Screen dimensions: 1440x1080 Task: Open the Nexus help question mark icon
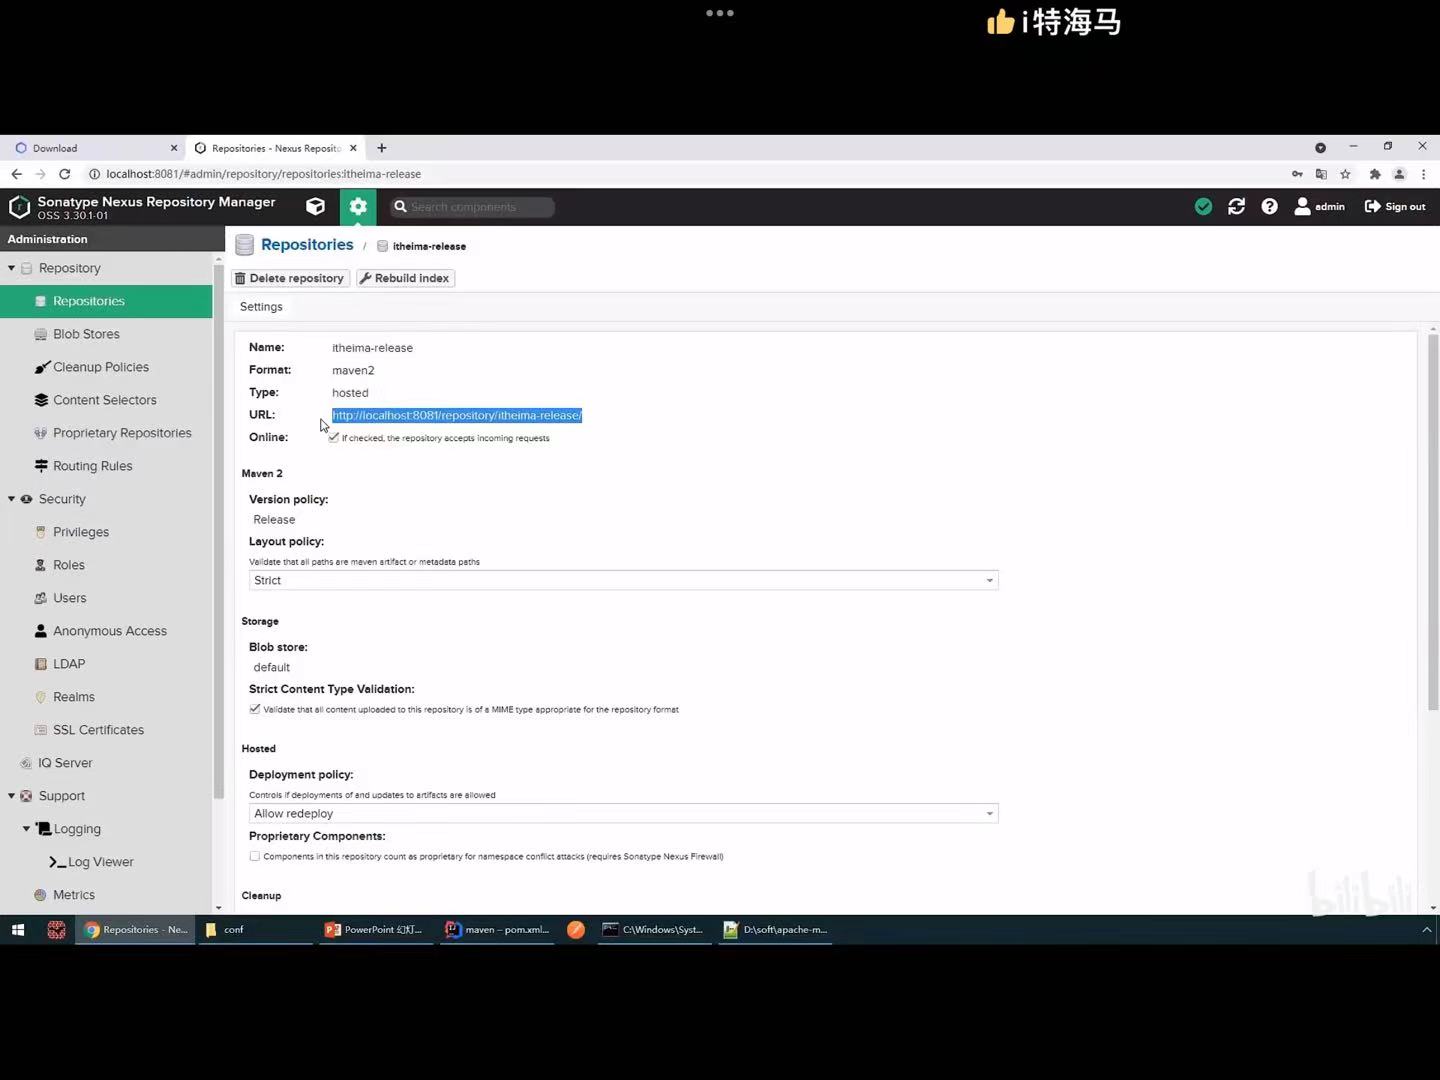[1269, 206]
